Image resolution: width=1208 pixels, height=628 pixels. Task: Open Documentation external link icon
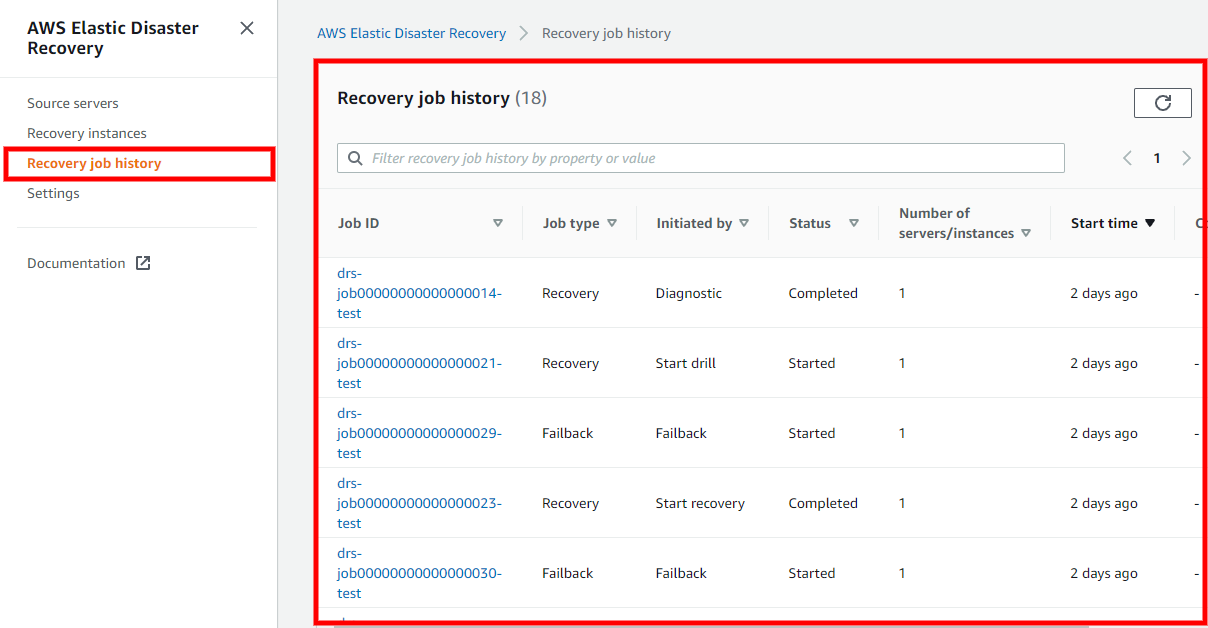[143, 263]
